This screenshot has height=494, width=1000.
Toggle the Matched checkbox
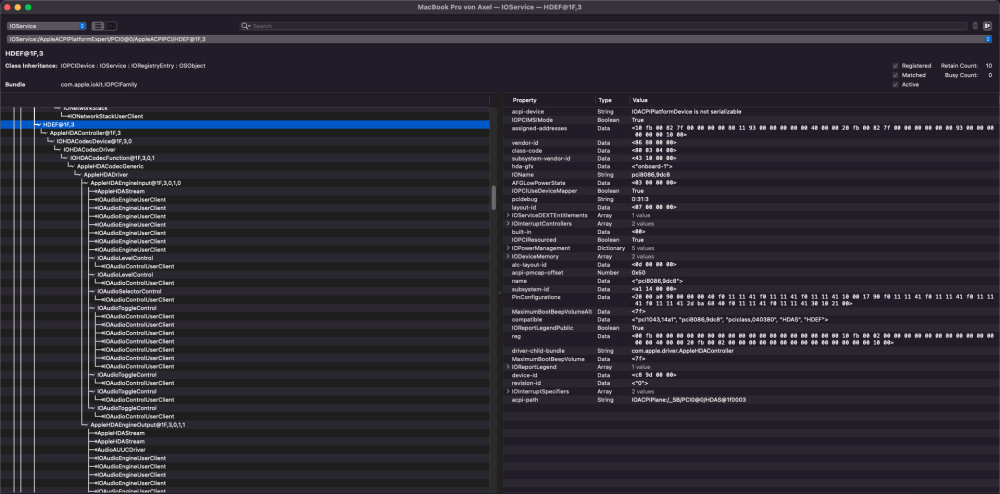tap(895, 75)
